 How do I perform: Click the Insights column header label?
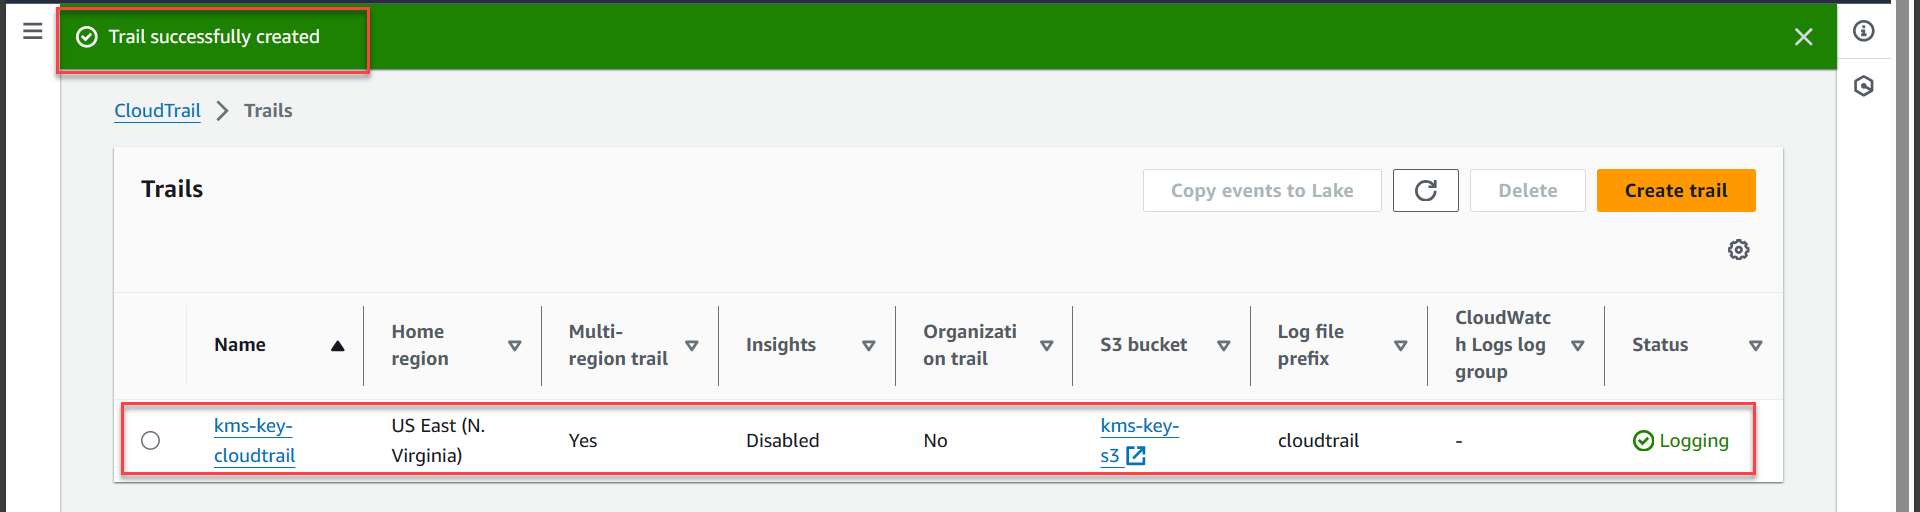click(x=781, y=345)
